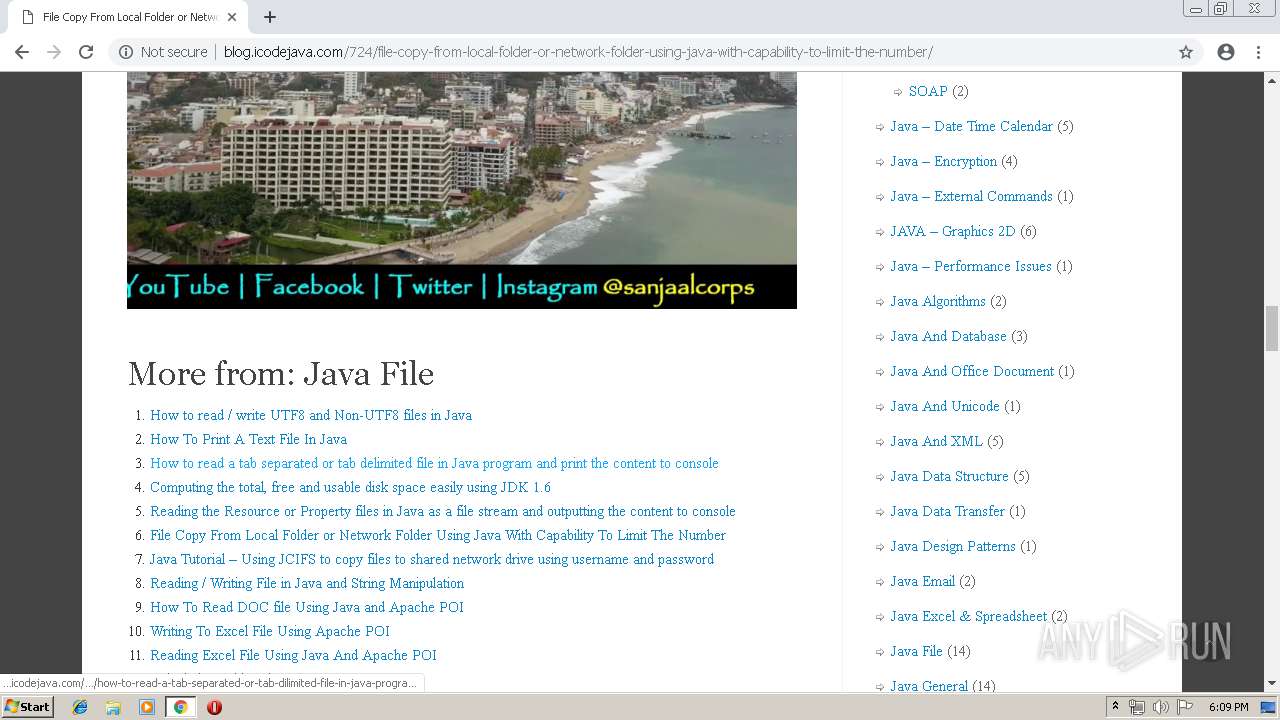
Task: Close the File Copy From Local Folder tab
Action: click(232, 17)
